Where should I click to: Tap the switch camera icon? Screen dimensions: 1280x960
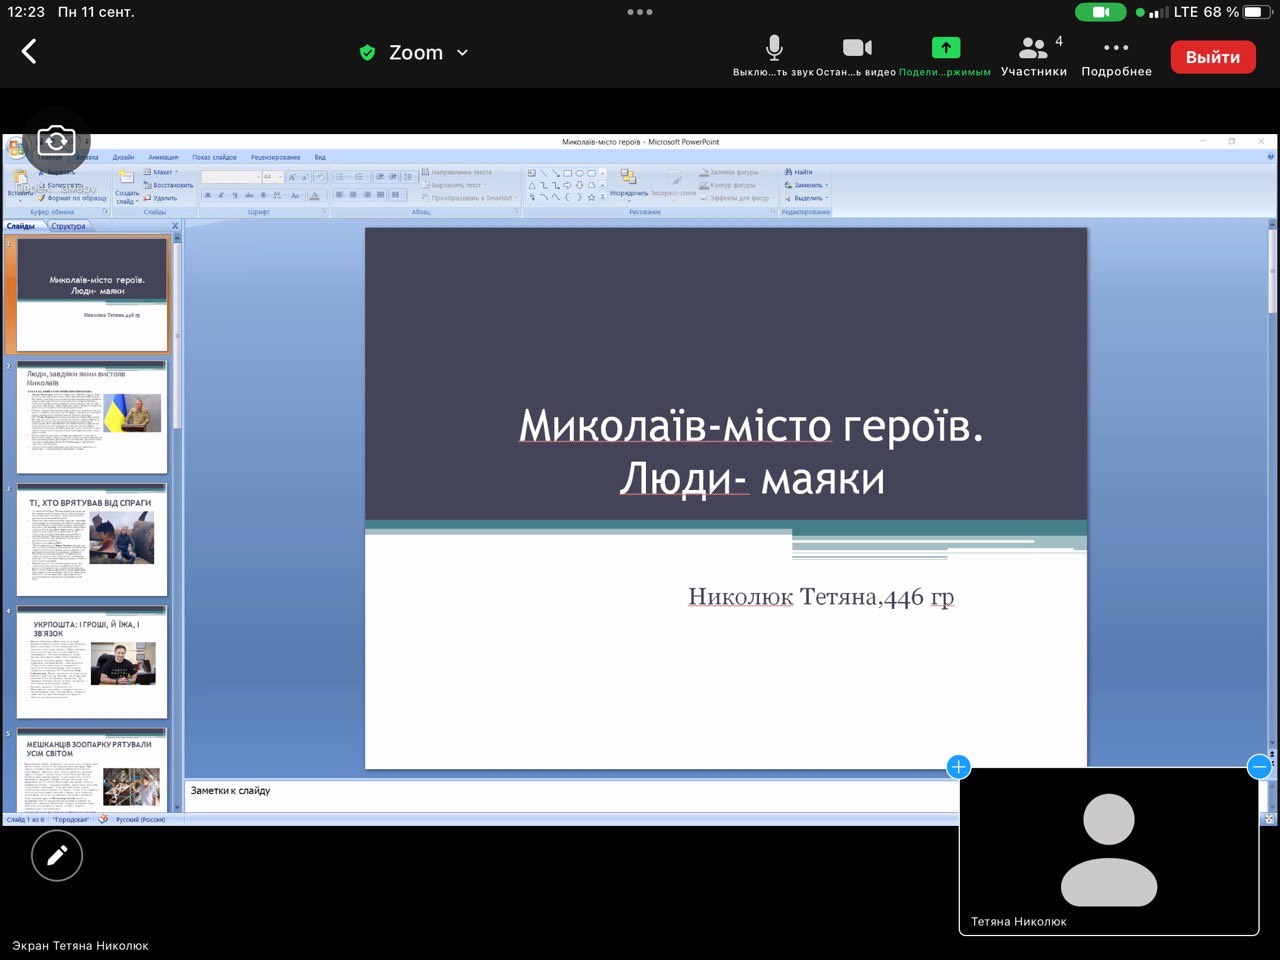(x=56, y=141)
